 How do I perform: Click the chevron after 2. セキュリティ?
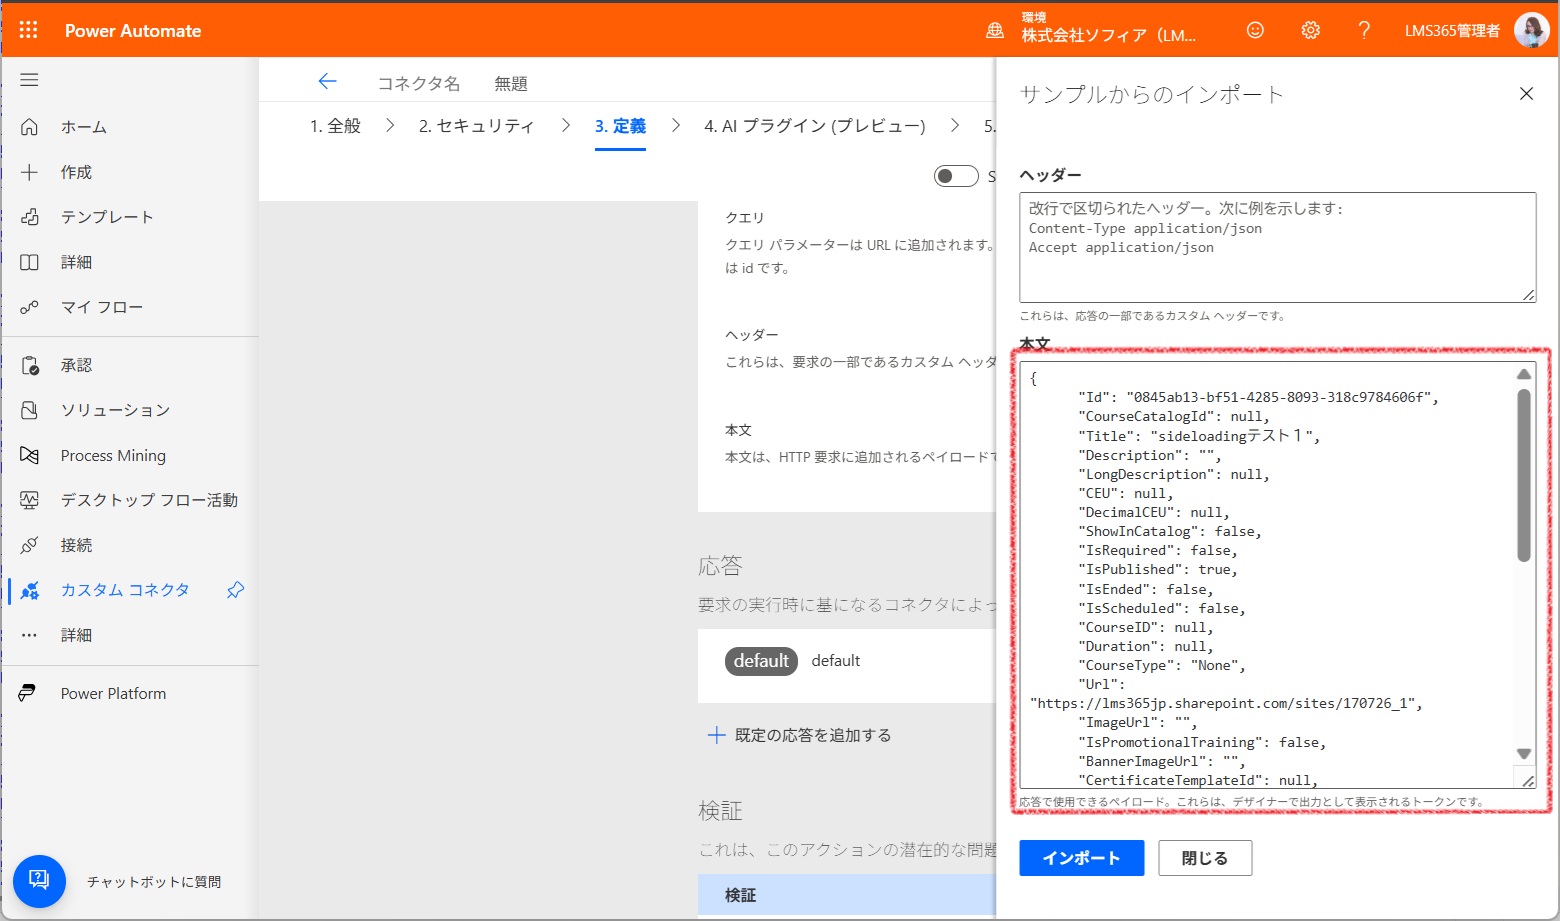(565, 126)
